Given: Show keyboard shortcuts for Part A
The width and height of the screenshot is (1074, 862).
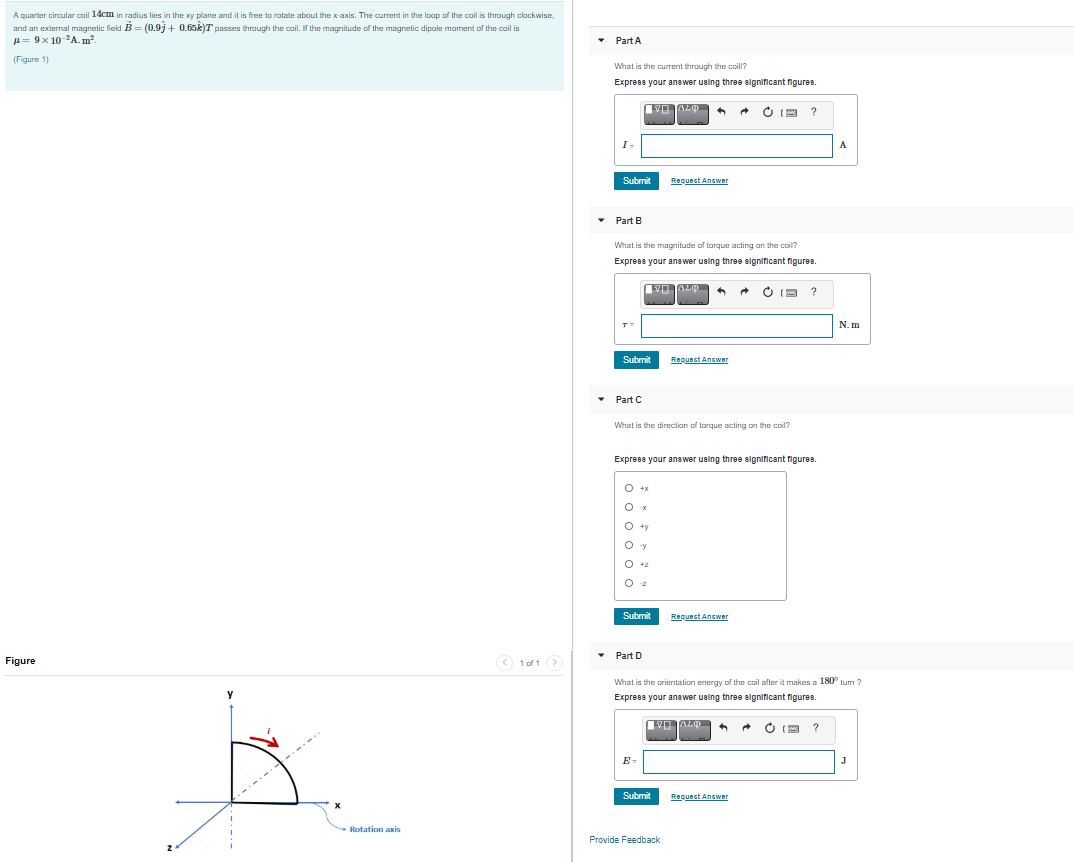Looking at the screenshot, I should point(789,112).
